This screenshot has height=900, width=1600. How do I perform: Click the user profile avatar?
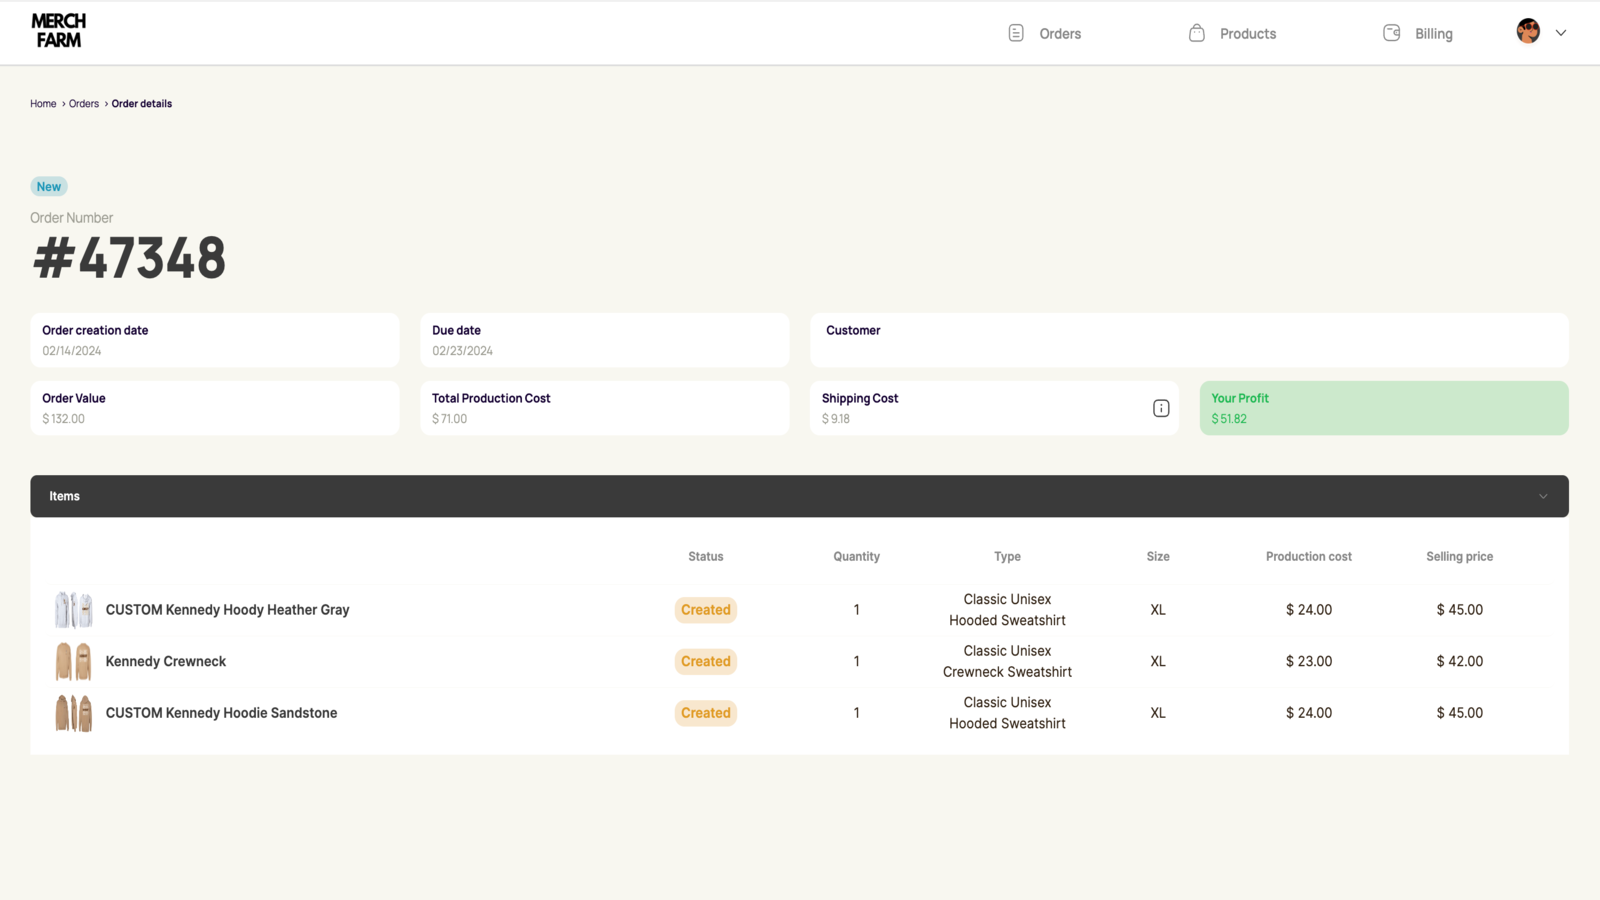pos(1528,31)
